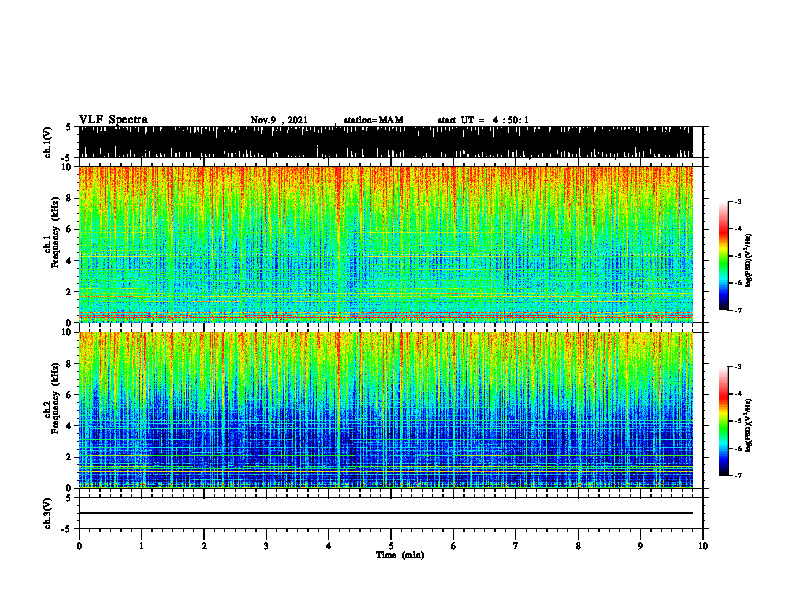Select the "start UT = 4 :50: 1" text
The height and width of the screenshot is (612, 792).
[483, 120]
